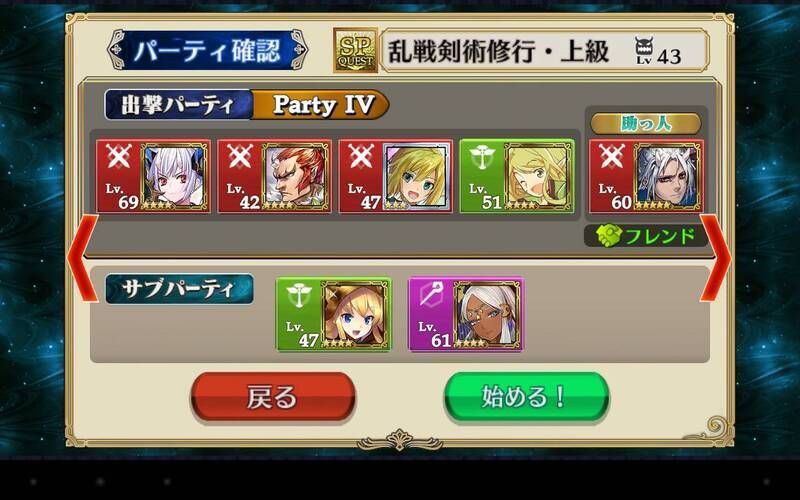This screenshot has height=500, width=800.
Task: Switch to next party with right red arrow
Action: click(716, 258)
